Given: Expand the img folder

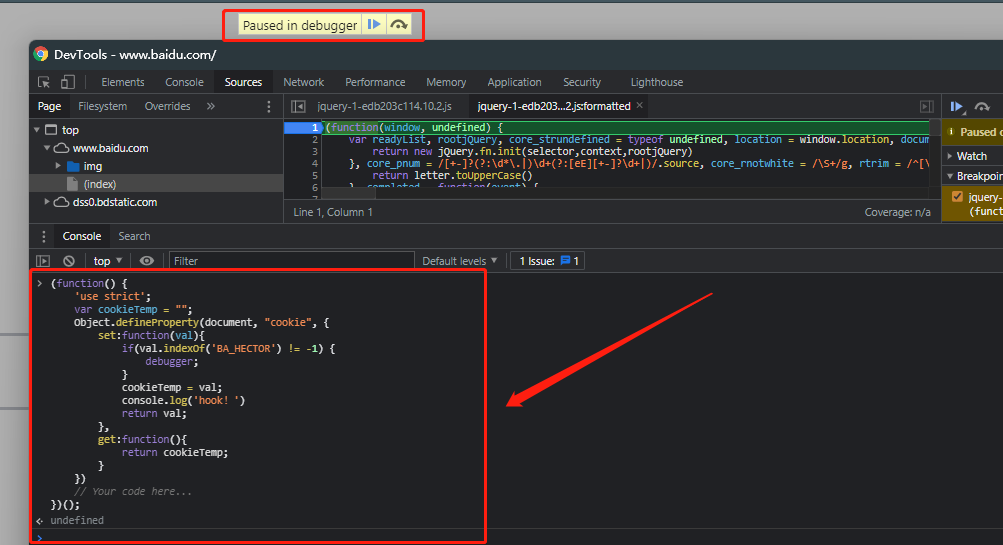Looking at the screenshot, I should coord(58,166).
